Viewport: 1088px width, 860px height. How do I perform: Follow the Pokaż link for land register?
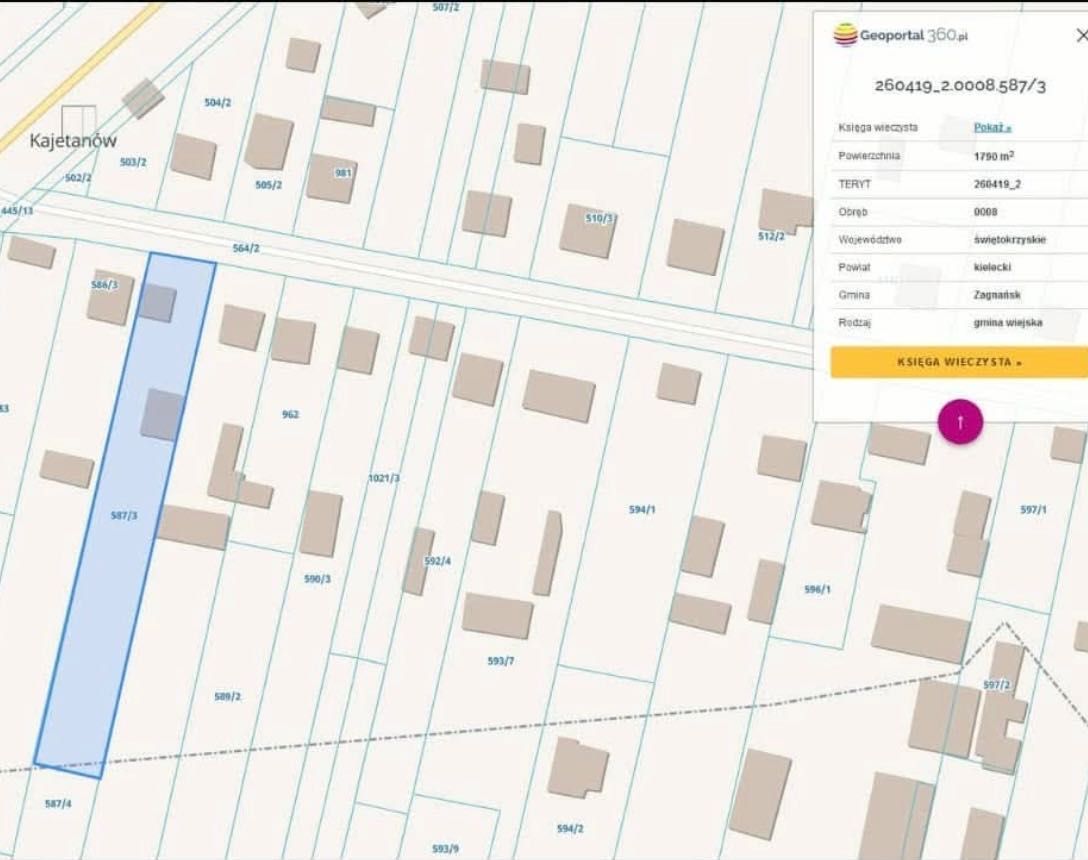[x=992, y=128]
